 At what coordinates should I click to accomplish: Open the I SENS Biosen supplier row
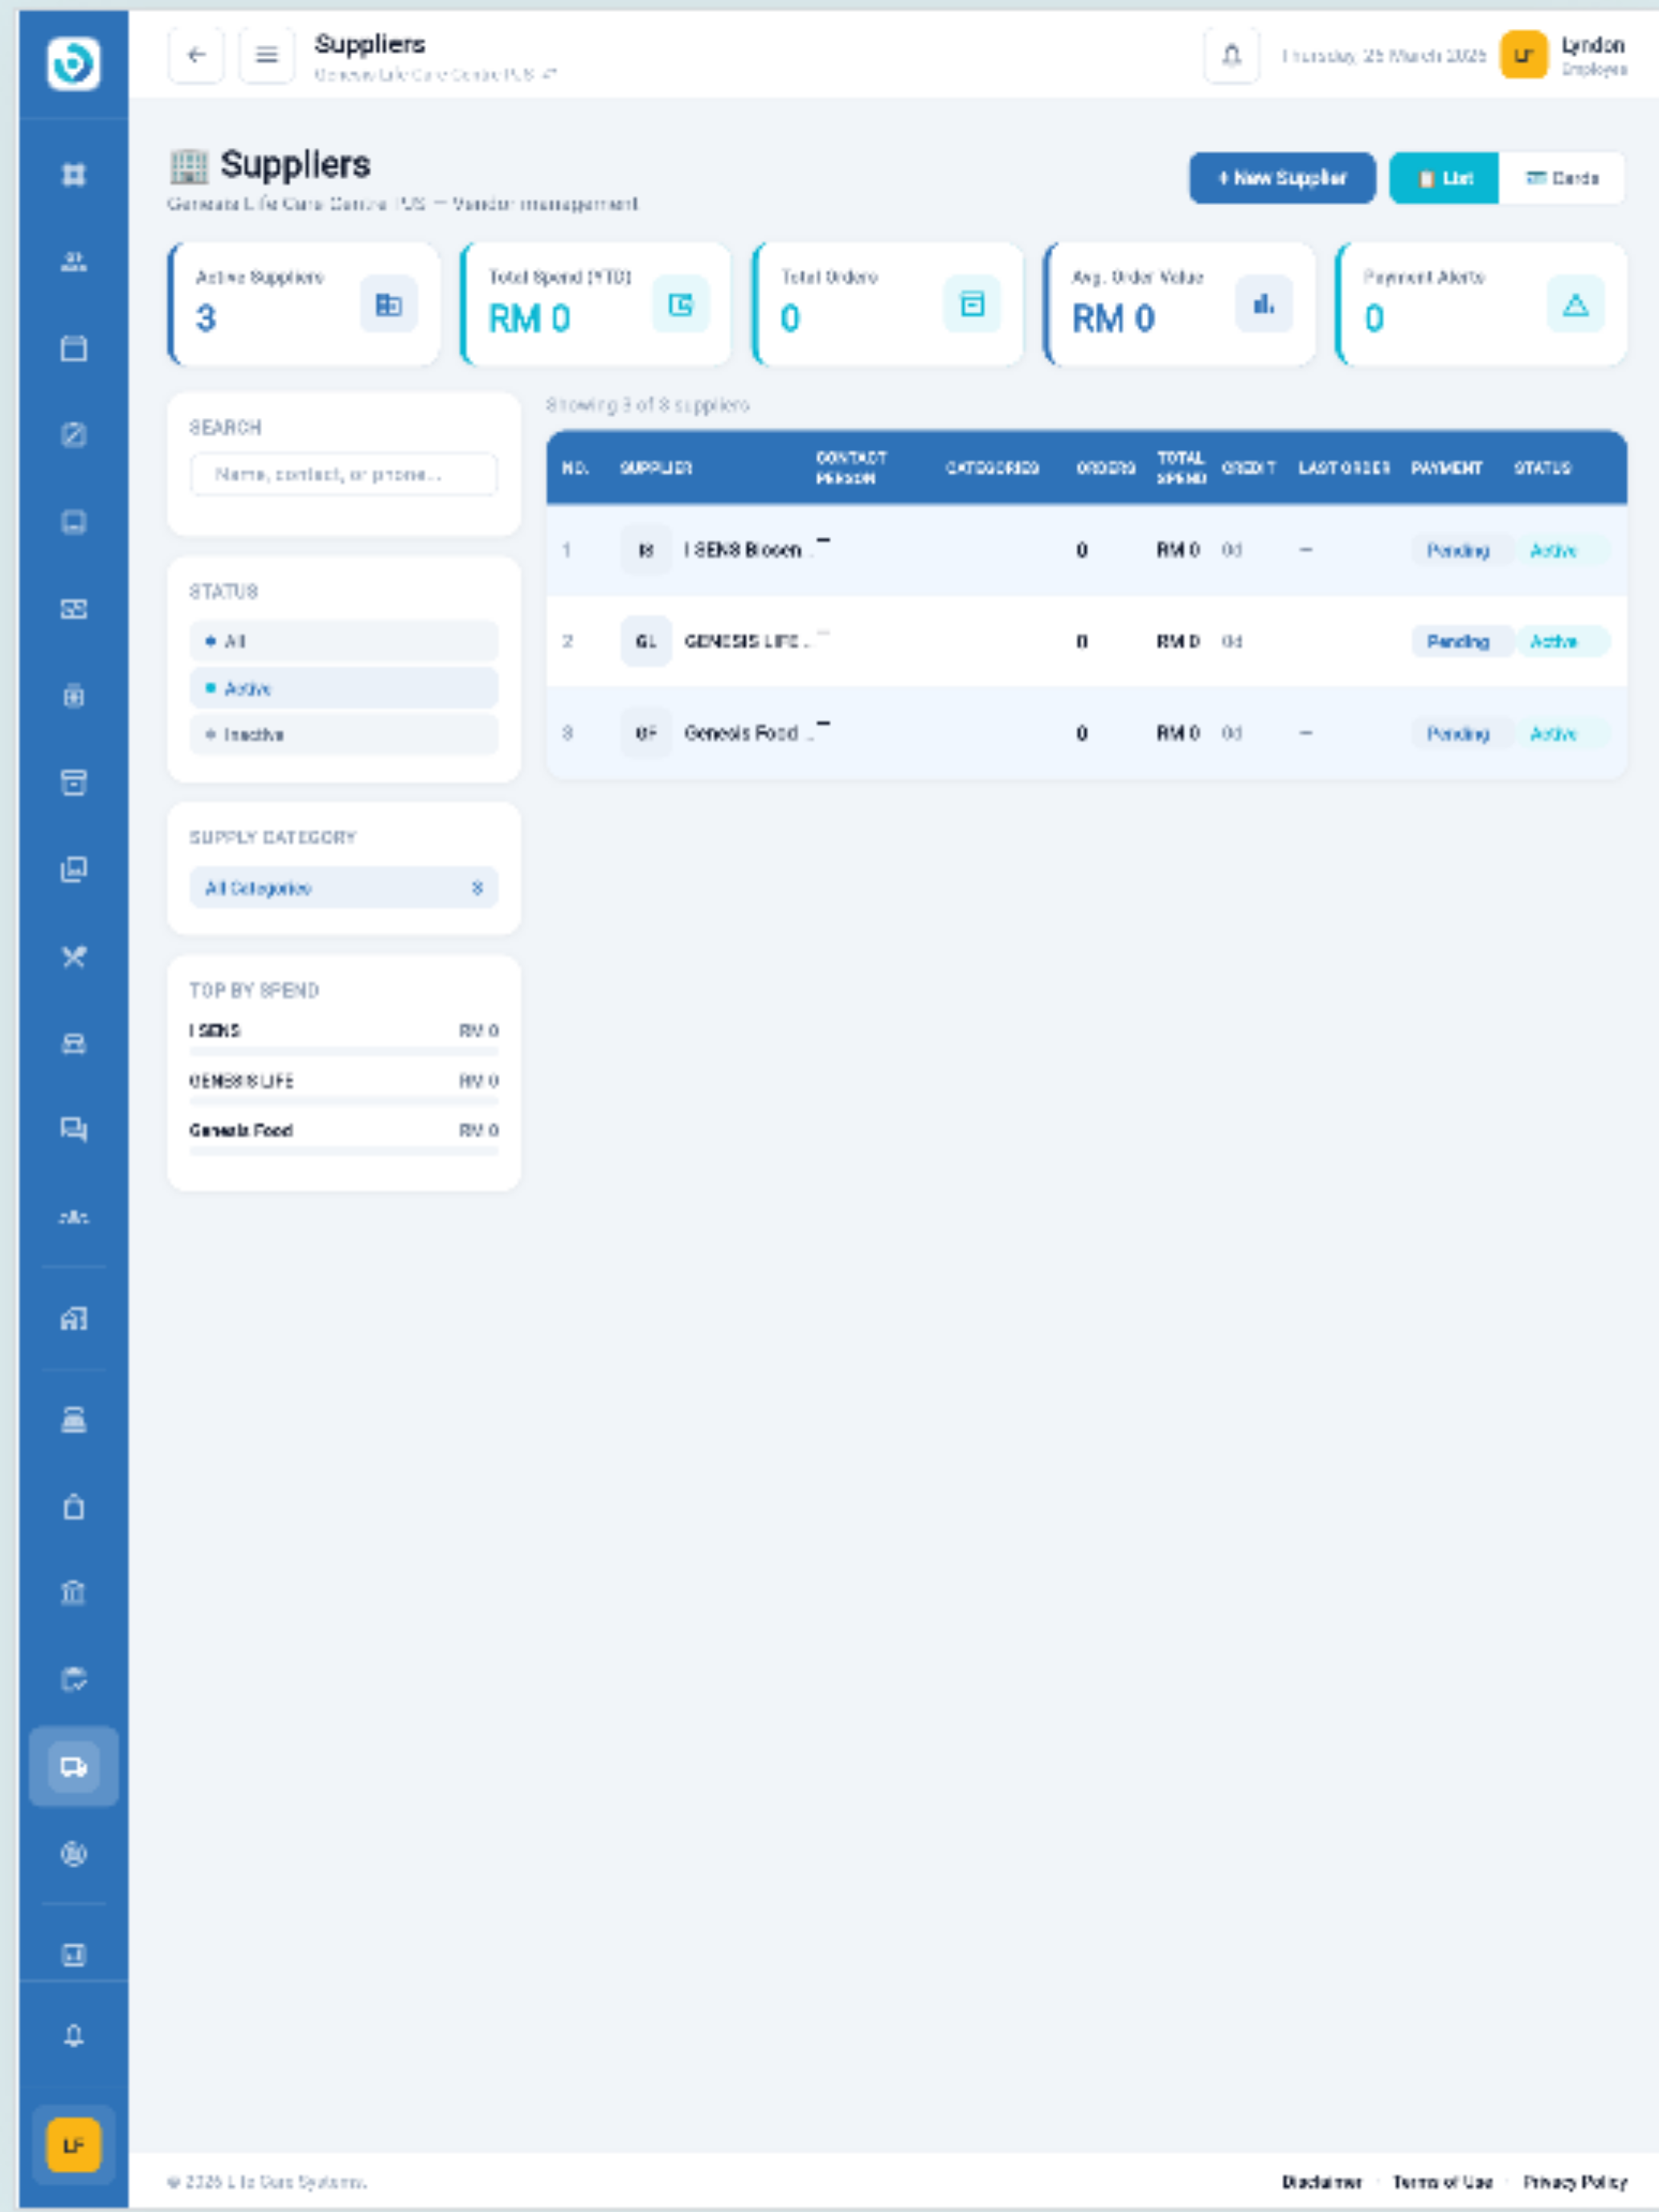1086,550
